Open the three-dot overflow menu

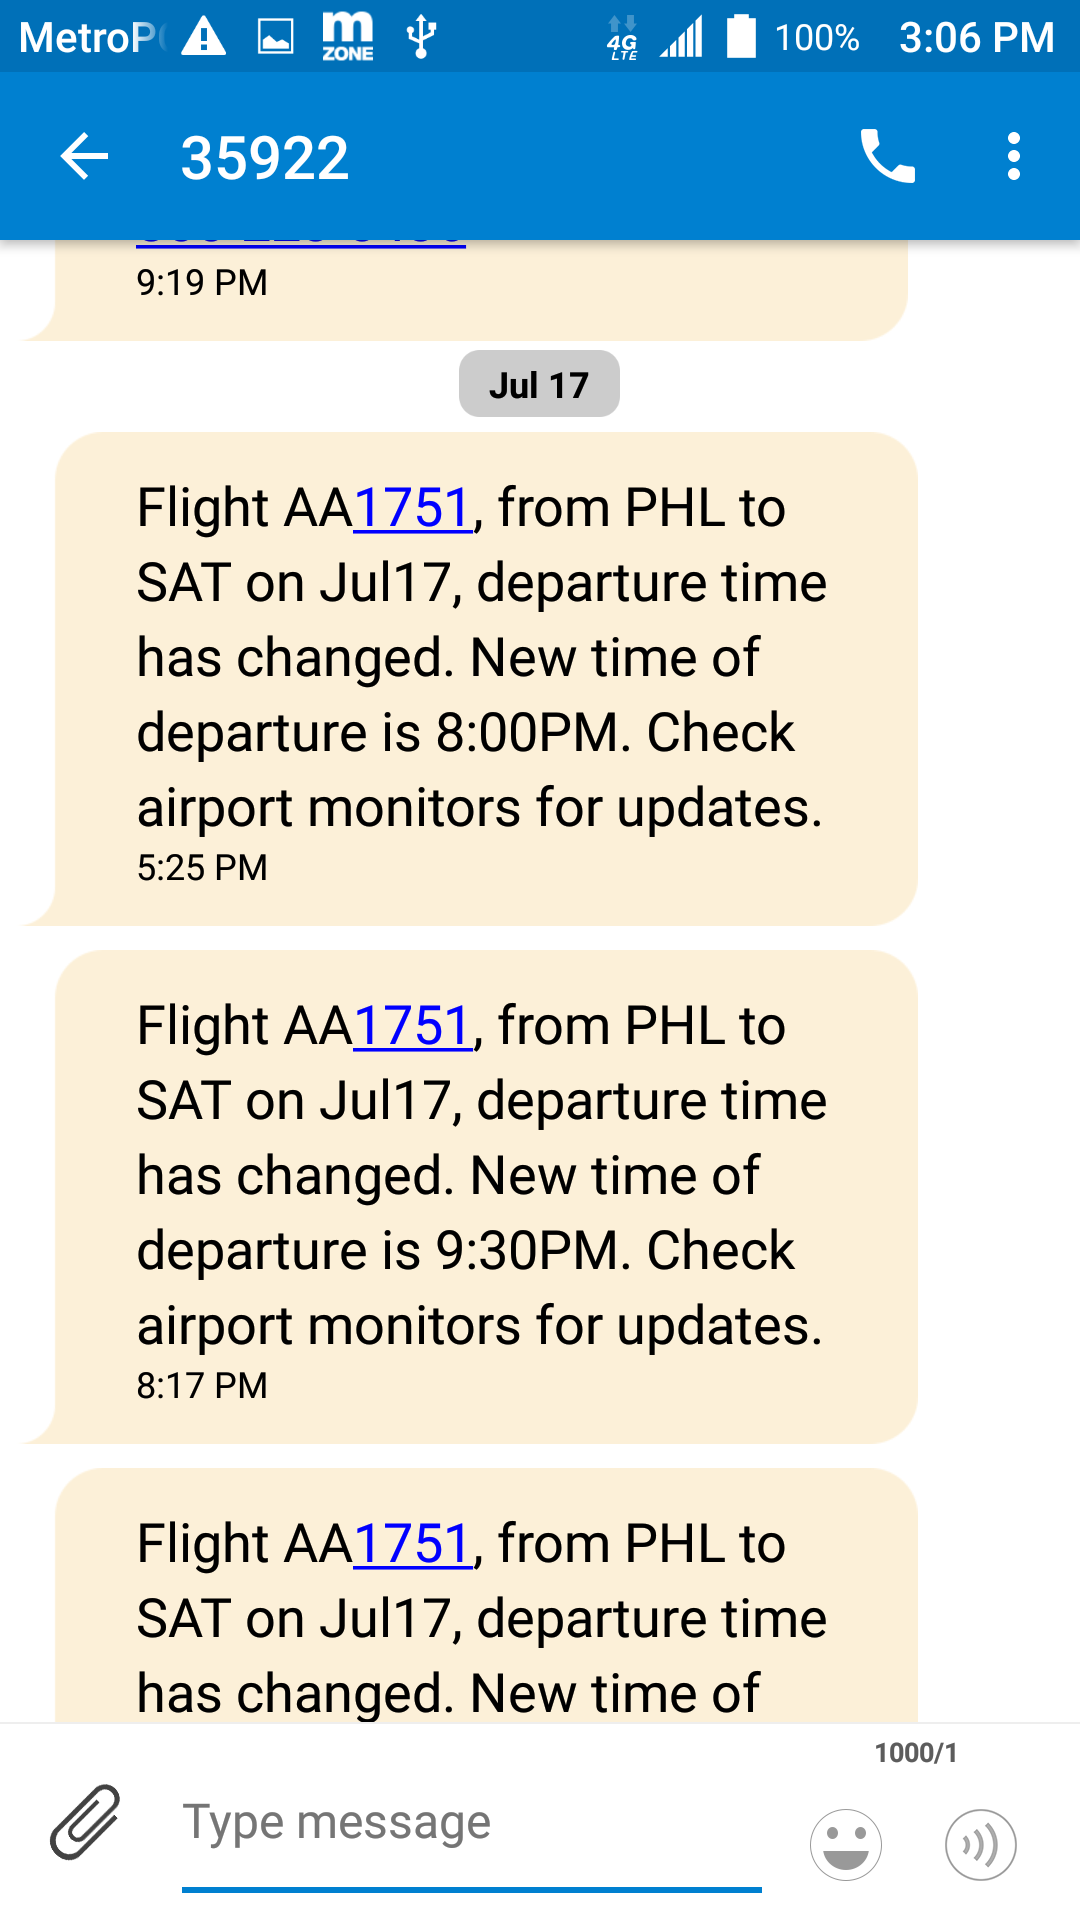(x=1014, y=157)
